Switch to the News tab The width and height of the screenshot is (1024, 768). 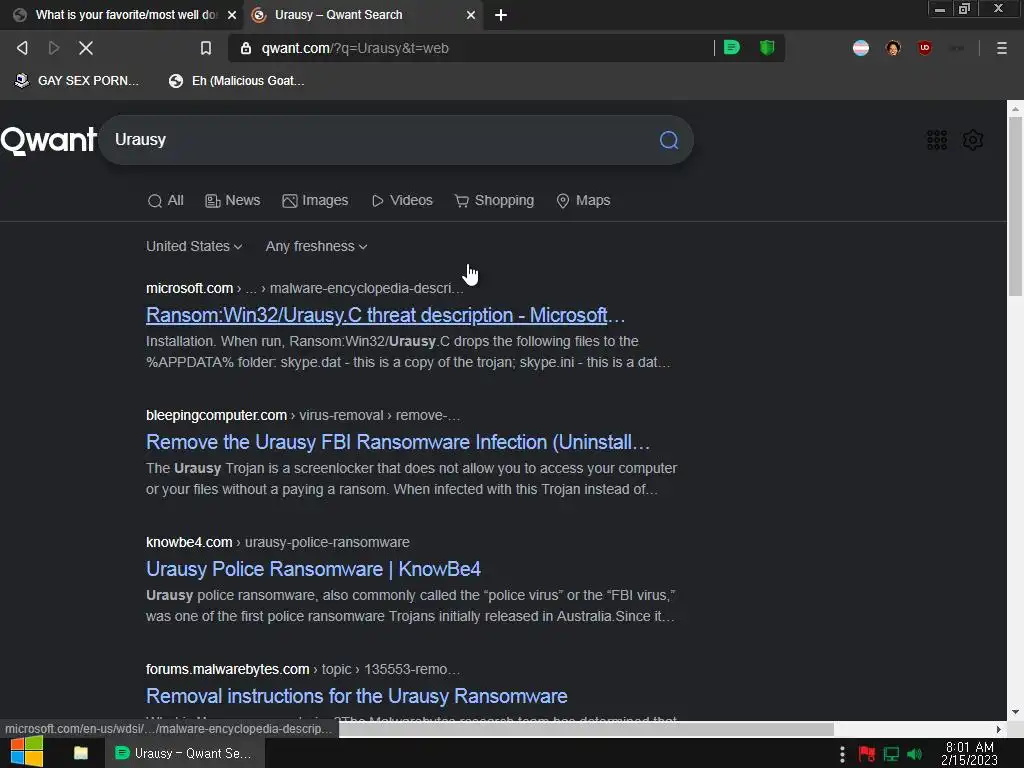[232, 200]
